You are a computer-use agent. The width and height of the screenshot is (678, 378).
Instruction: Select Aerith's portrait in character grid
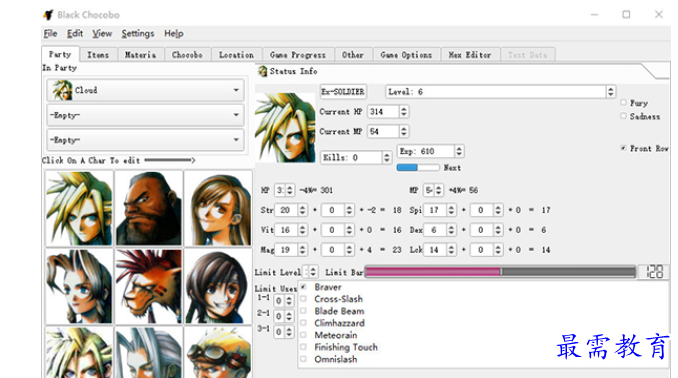79,286
